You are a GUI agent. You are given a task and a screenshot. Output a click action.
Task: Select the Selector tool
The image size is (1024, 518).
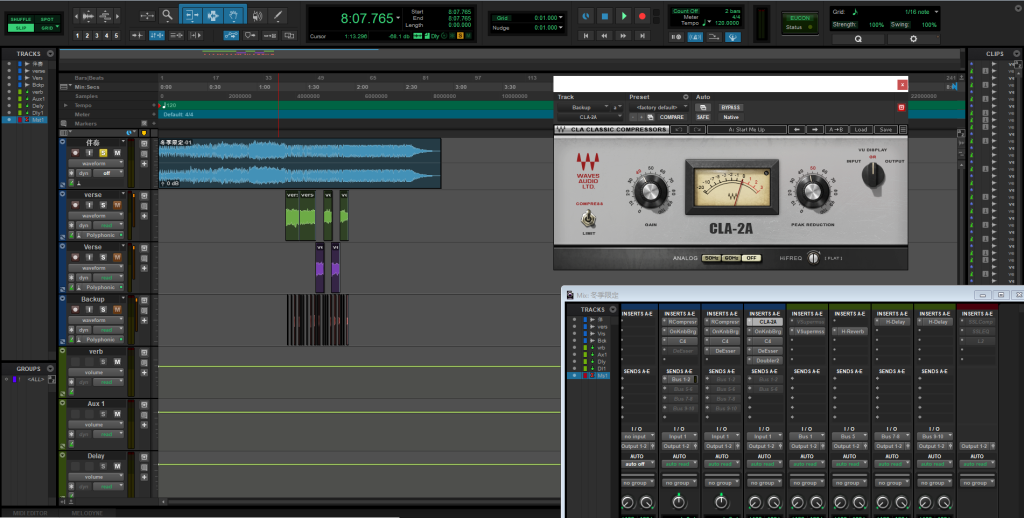[x=212, y=15]
